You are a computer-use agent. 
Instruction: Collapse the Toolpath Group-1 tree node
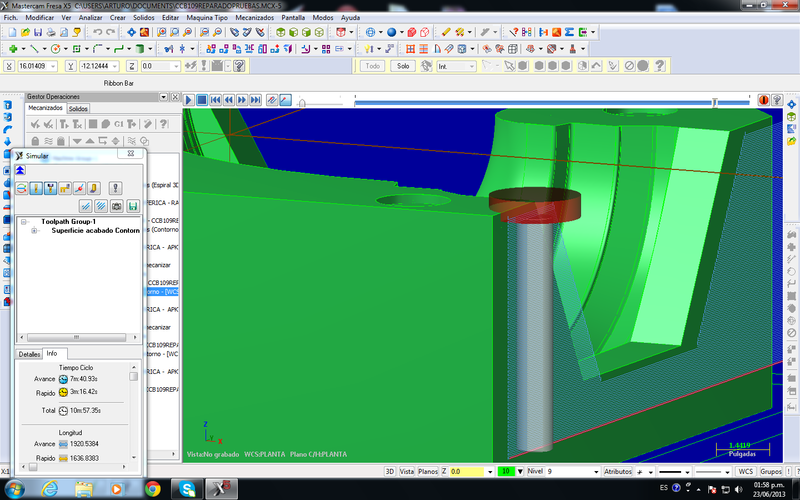[23, 221]
